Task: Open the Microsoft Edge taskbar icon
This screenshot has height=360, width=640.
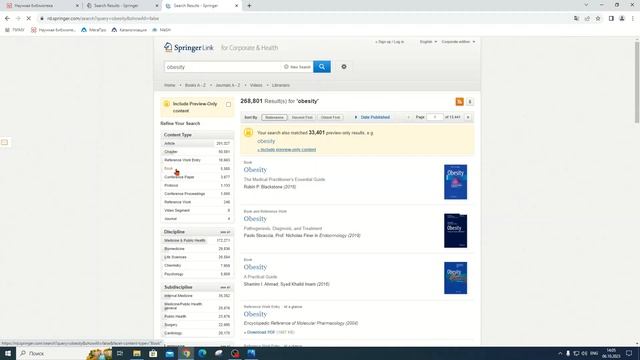Action: [202, 353]
